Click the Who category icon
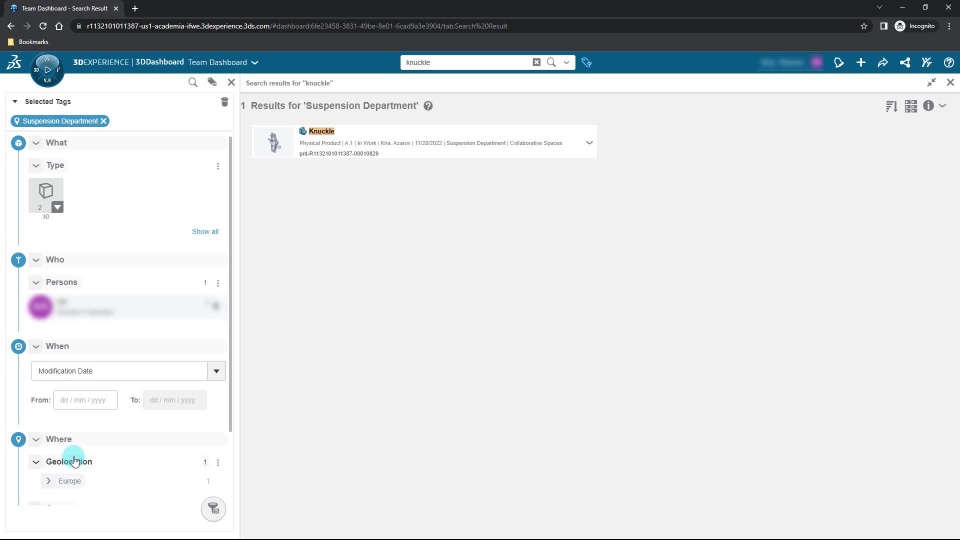This screenshot has width=960, height=540. (x=18, y=260)
